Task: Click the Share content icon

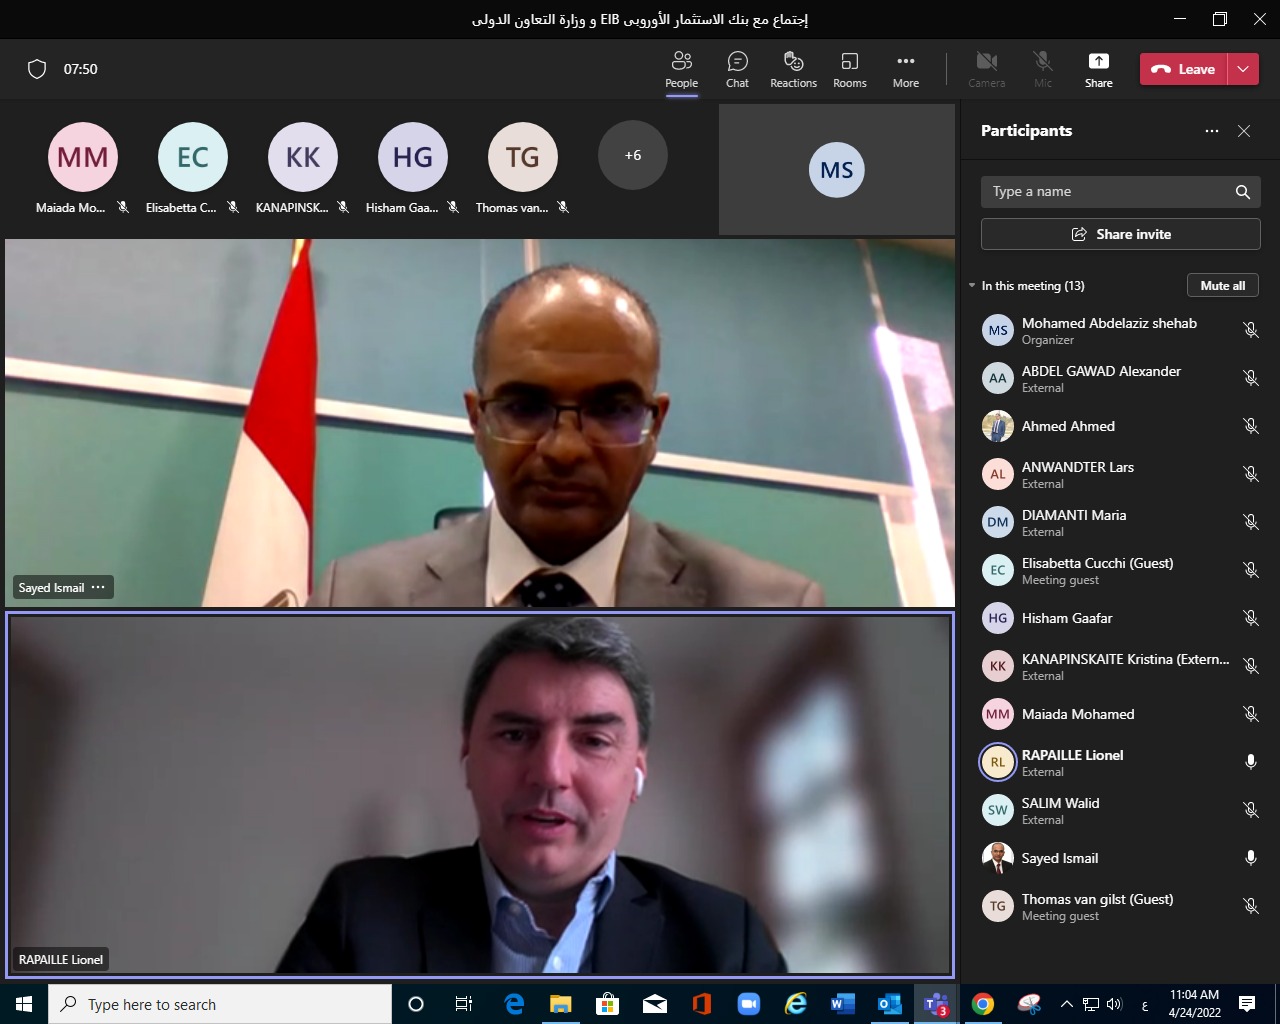Action: tap(1098, 69)
